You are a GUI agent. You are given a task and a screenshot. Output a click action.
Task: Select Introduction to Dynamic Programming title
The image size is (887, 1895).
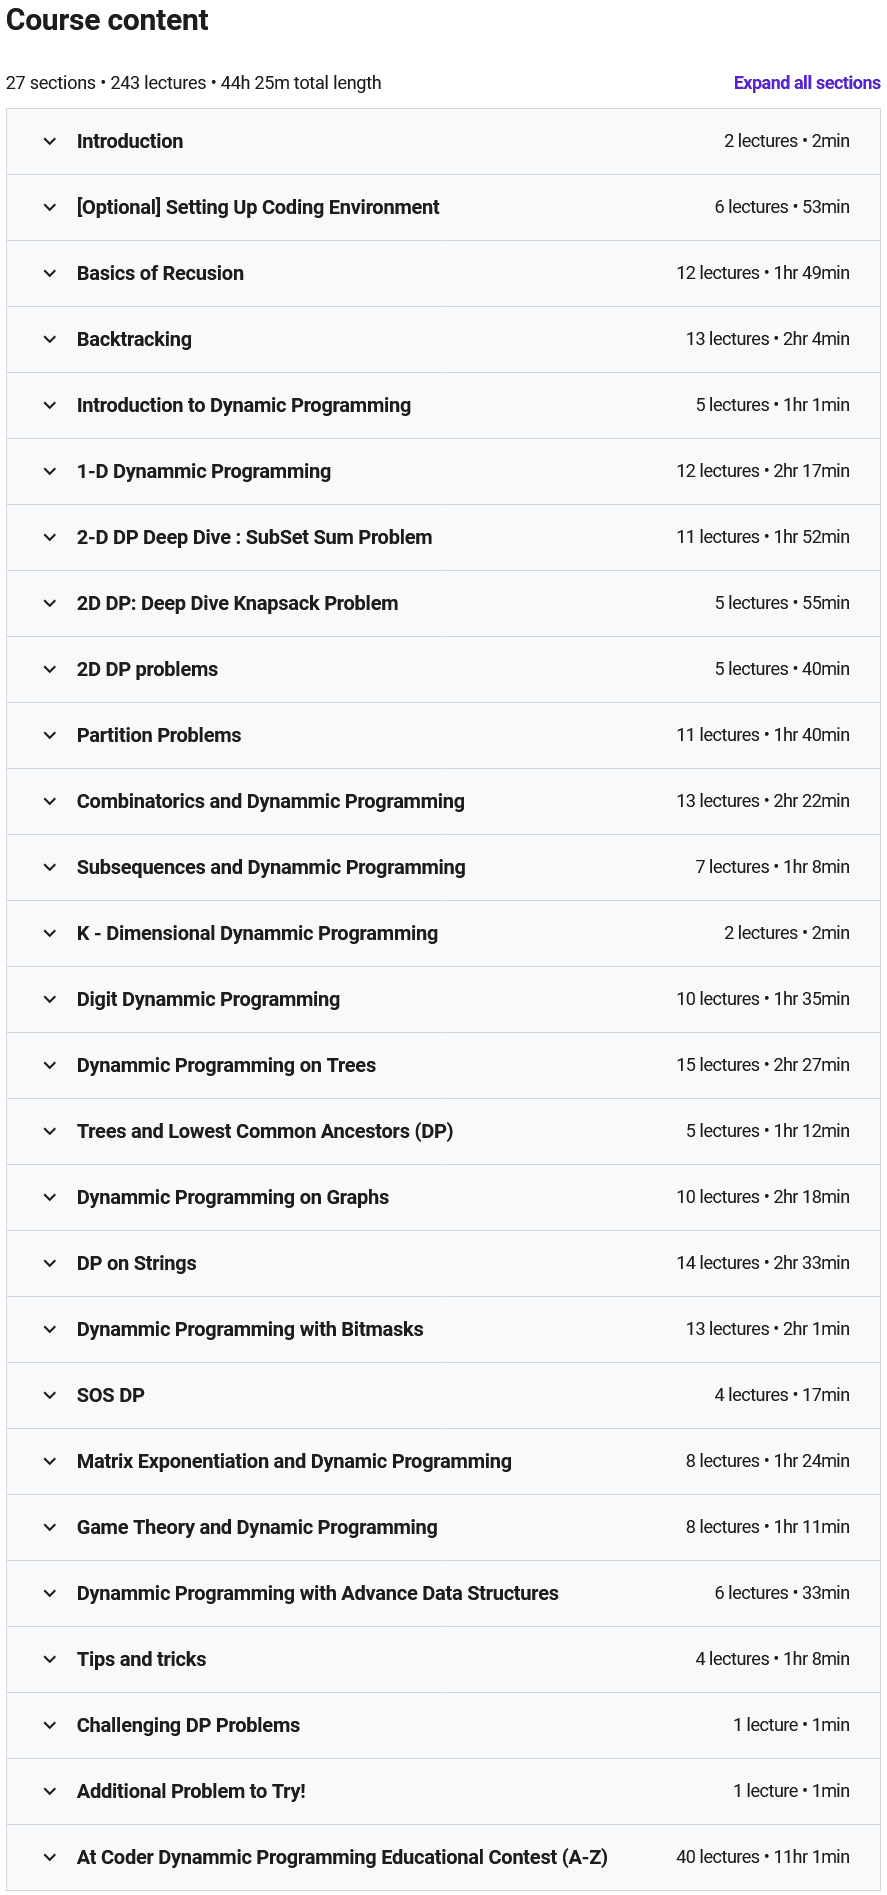tap(244, 405)
